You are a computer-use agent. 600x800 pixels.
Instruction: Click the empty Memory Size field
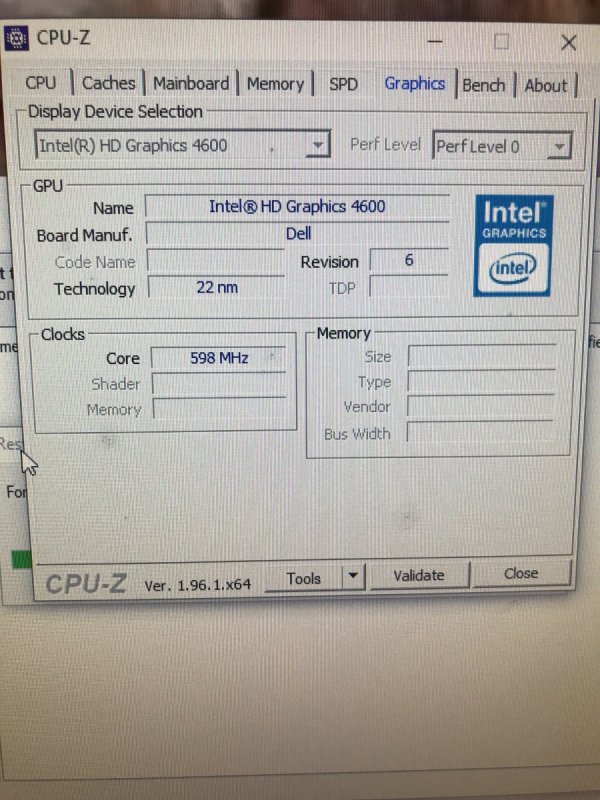pyautogui.click(x=482, y=356)
